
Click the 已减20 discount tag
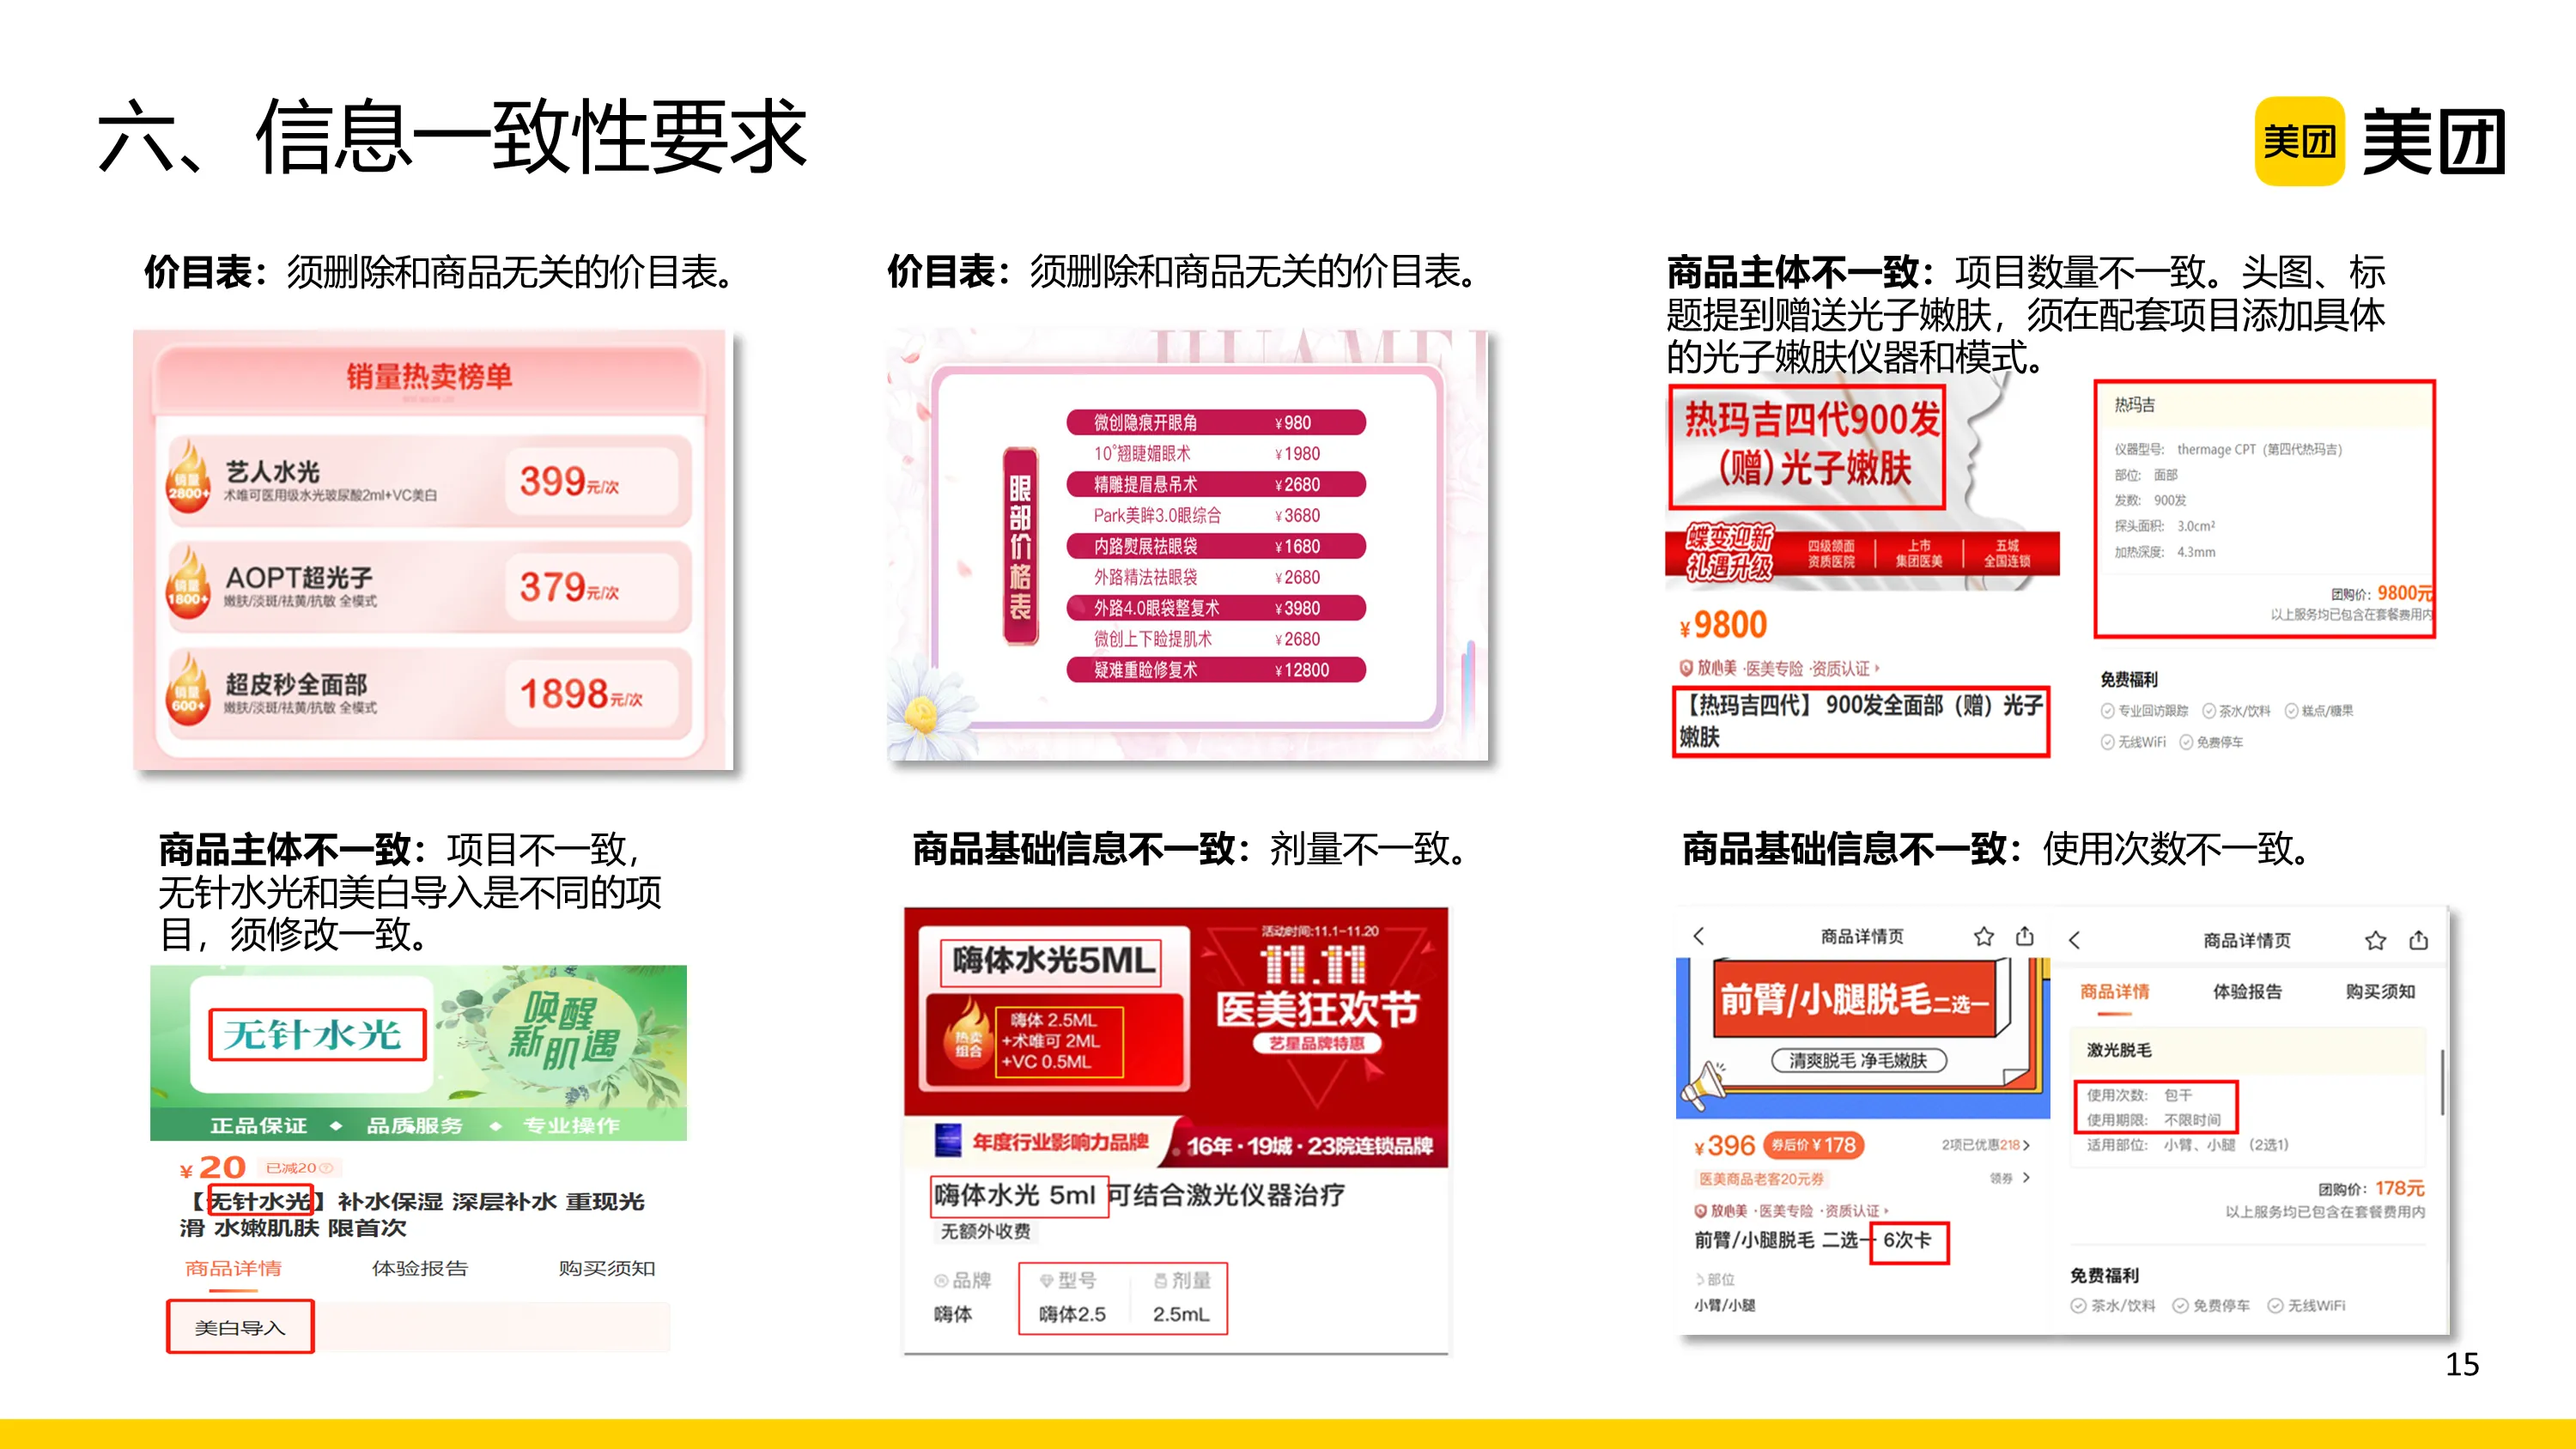click(x=299, y=1167)
